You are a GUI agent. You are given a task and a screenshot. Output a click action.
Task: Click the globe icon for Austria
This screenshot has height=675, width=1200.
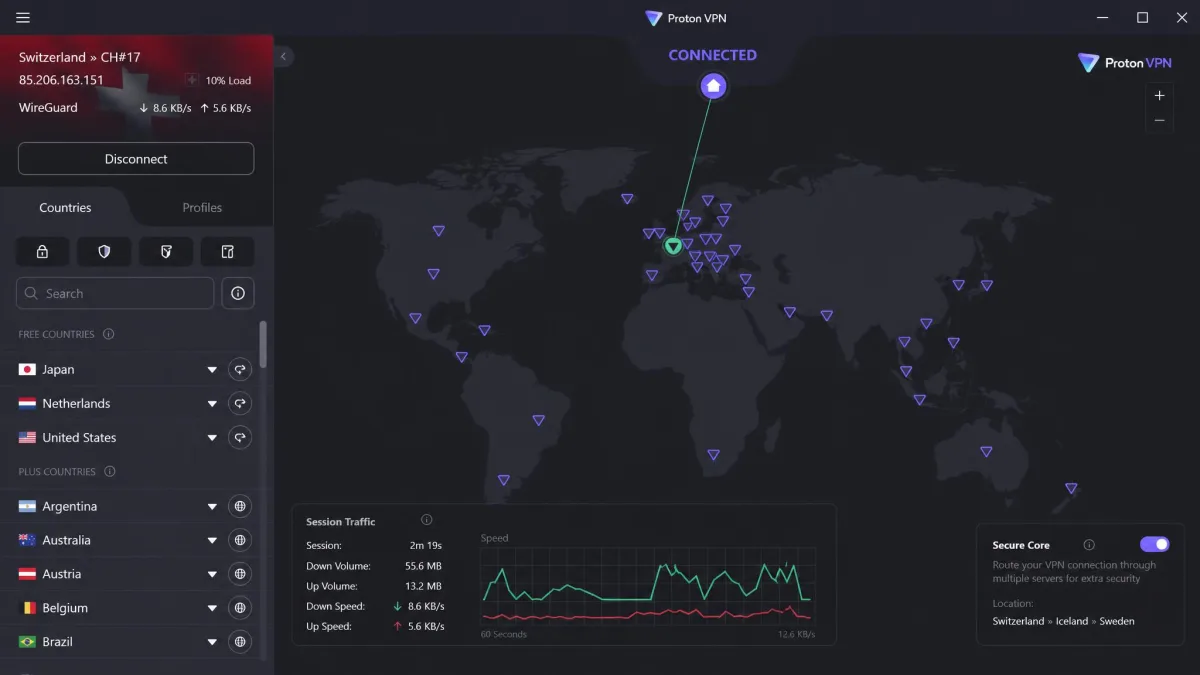click(239, 574)
